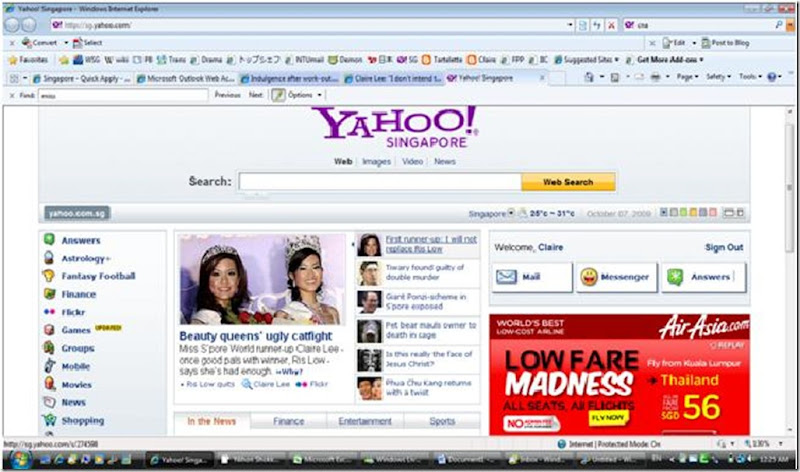
Task: Open the Entertainment news tab
Action: click(x=365, y=421)
